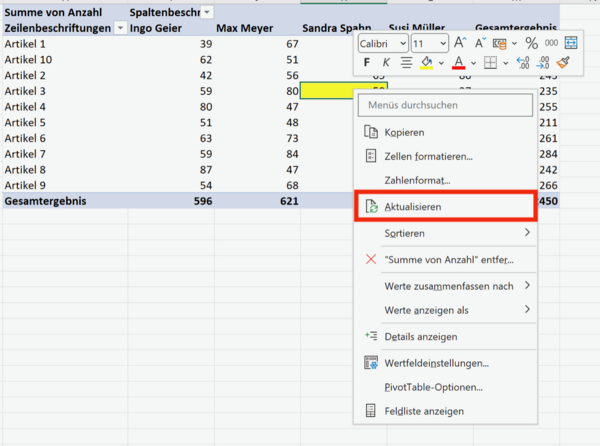The image size is (600, 446).
Task: Select Zahlenformat menu entry
Action: (x=445, y=180)
